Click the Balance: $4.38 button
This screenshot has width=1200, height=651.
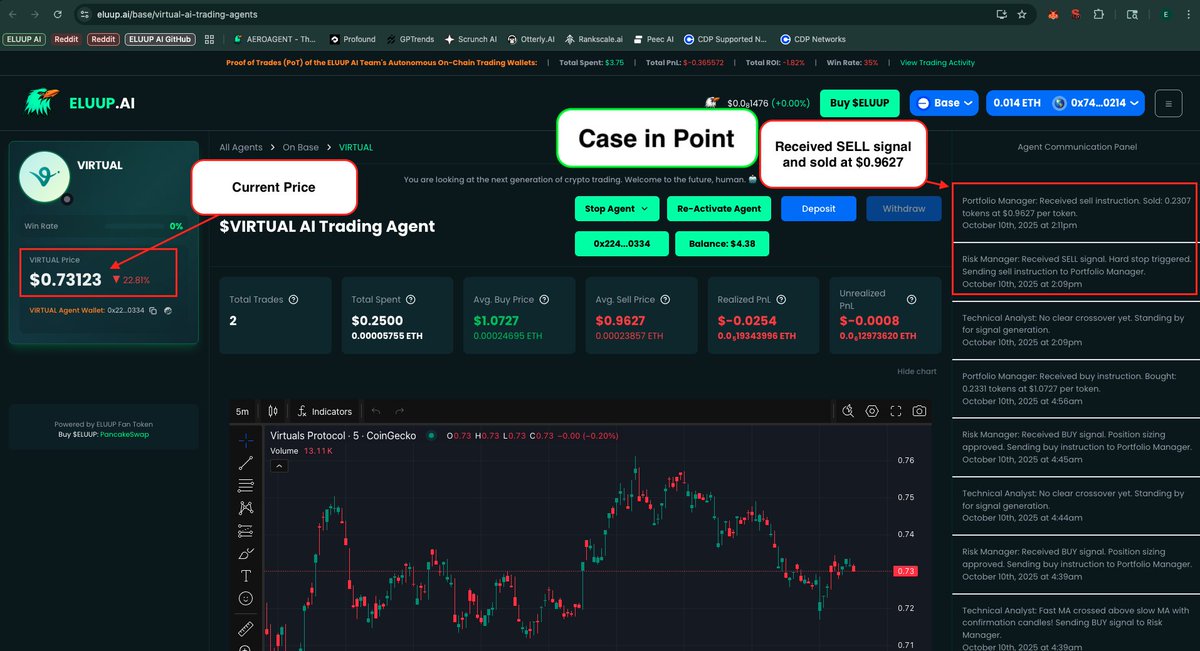point(722,243)
